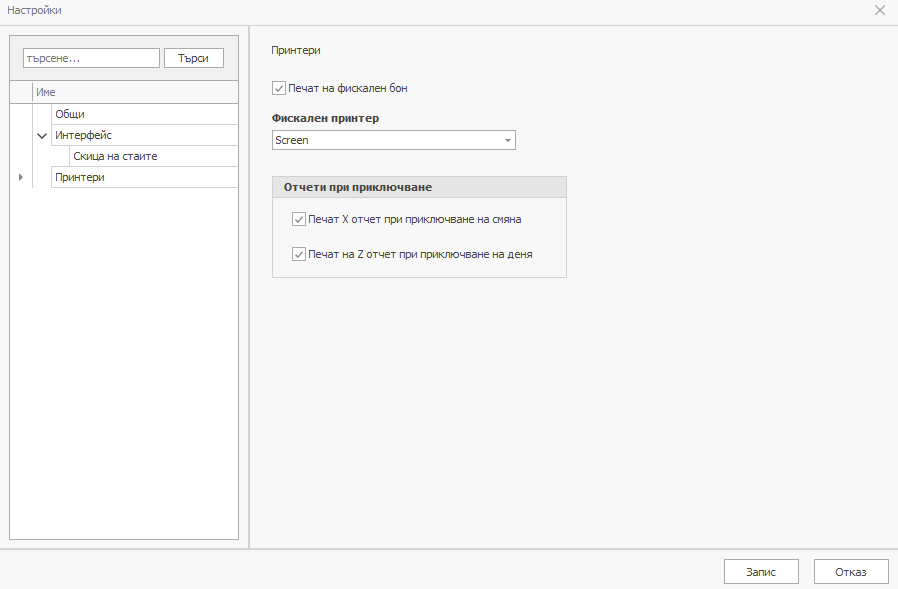Disable Печат на Z отчет при приключване на деня
The image size is (898, 589).
point(298,254)
